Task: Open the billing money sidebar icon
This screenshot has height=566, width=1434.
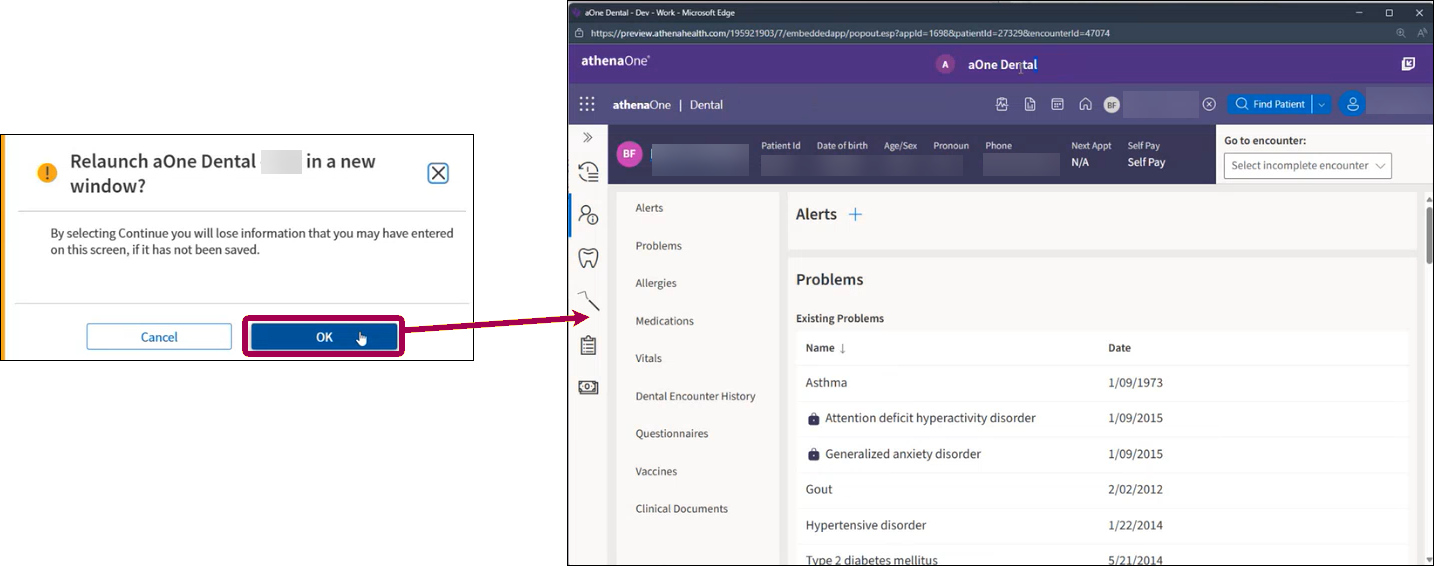Action: [588, 387]
